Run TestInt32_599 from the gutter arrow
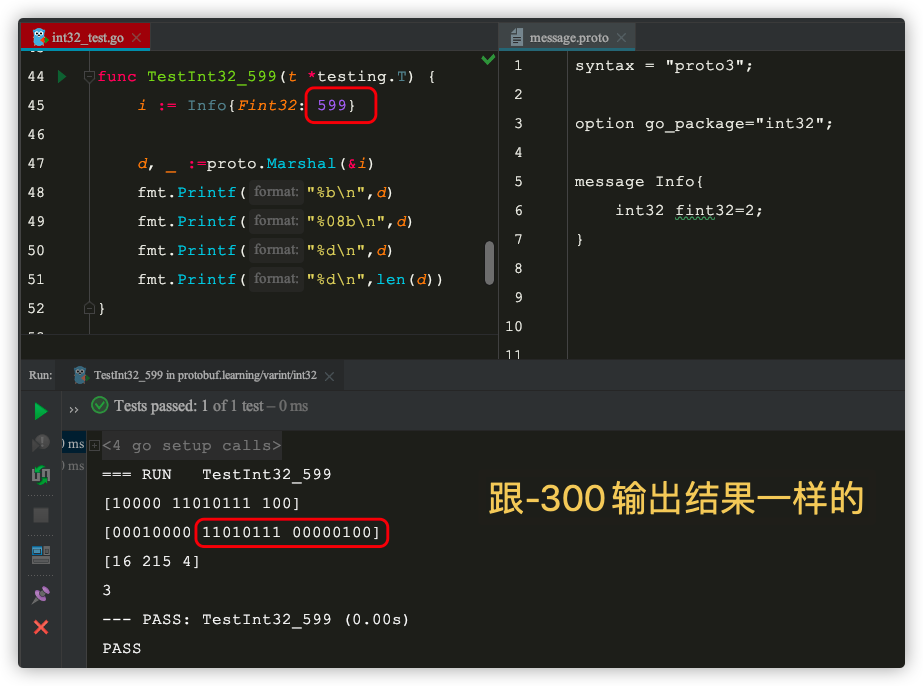Image resolution: width=923 pixels, height=686 pixels. [62, 77]
